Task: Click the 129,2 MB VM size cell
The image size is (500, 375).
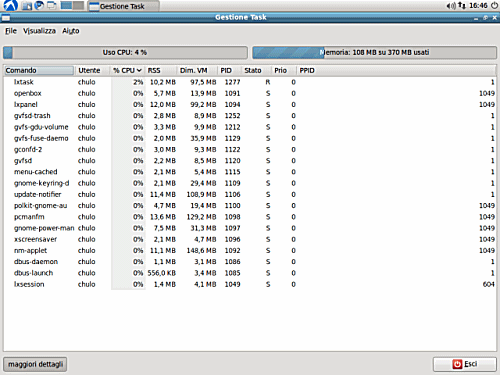Action: pos(201,217)
